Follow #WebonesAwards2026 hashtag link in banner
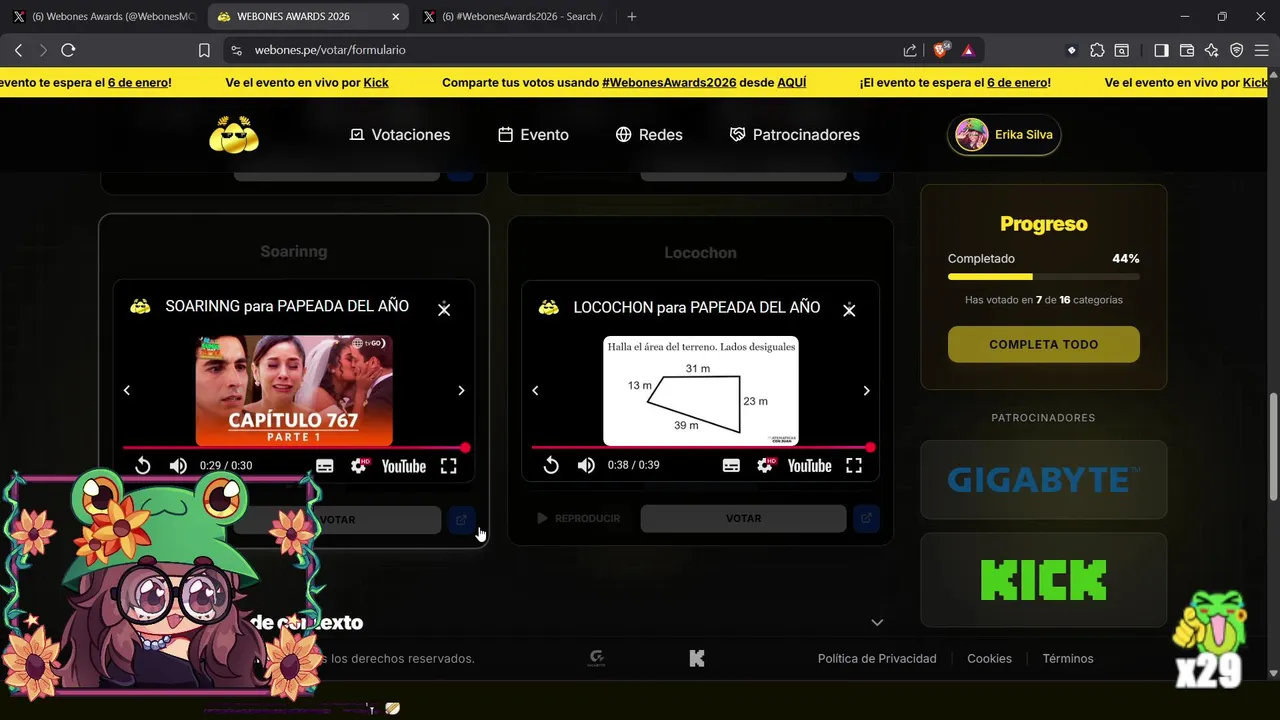The width and height of the screenshot is (1280, 720). click(x=669, y=83)
